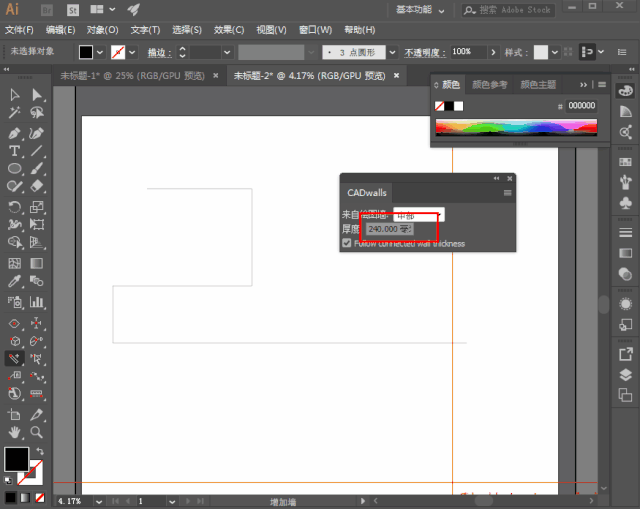Swap fill and stroke colors
The image size is (640, 509).
tap(40, 451)
